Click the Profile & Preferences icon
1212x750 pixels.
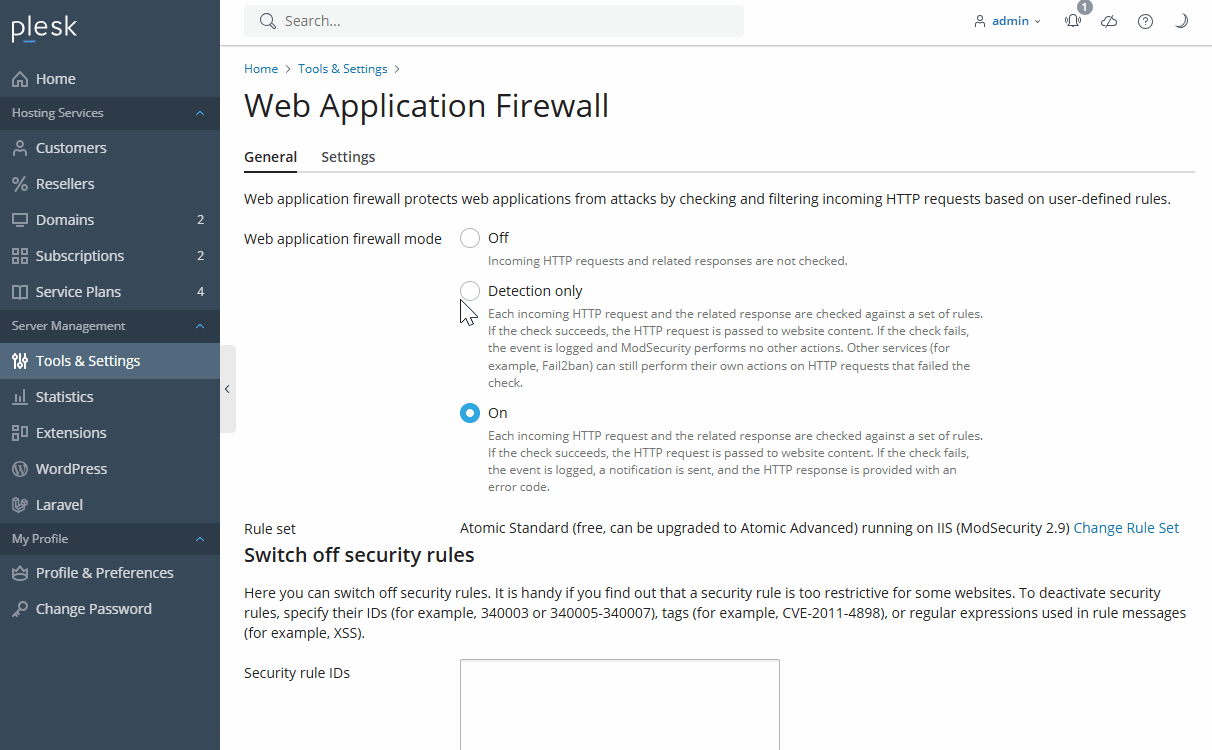click(20, 573)
